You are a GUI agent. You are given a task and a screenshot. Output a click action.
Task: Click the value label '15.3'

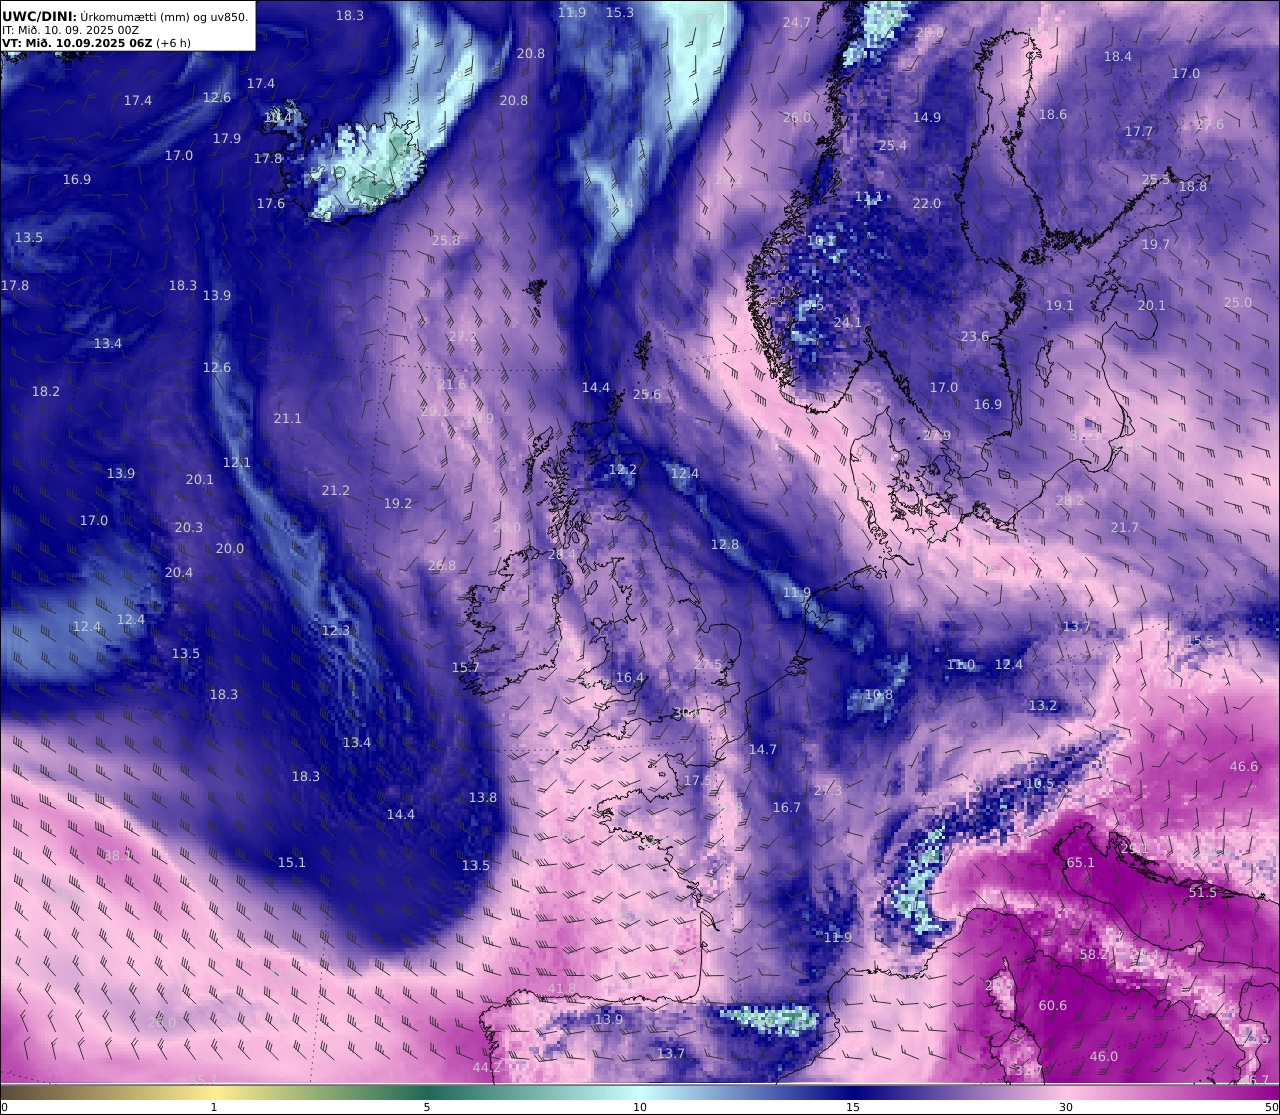[x=620, y=12]
